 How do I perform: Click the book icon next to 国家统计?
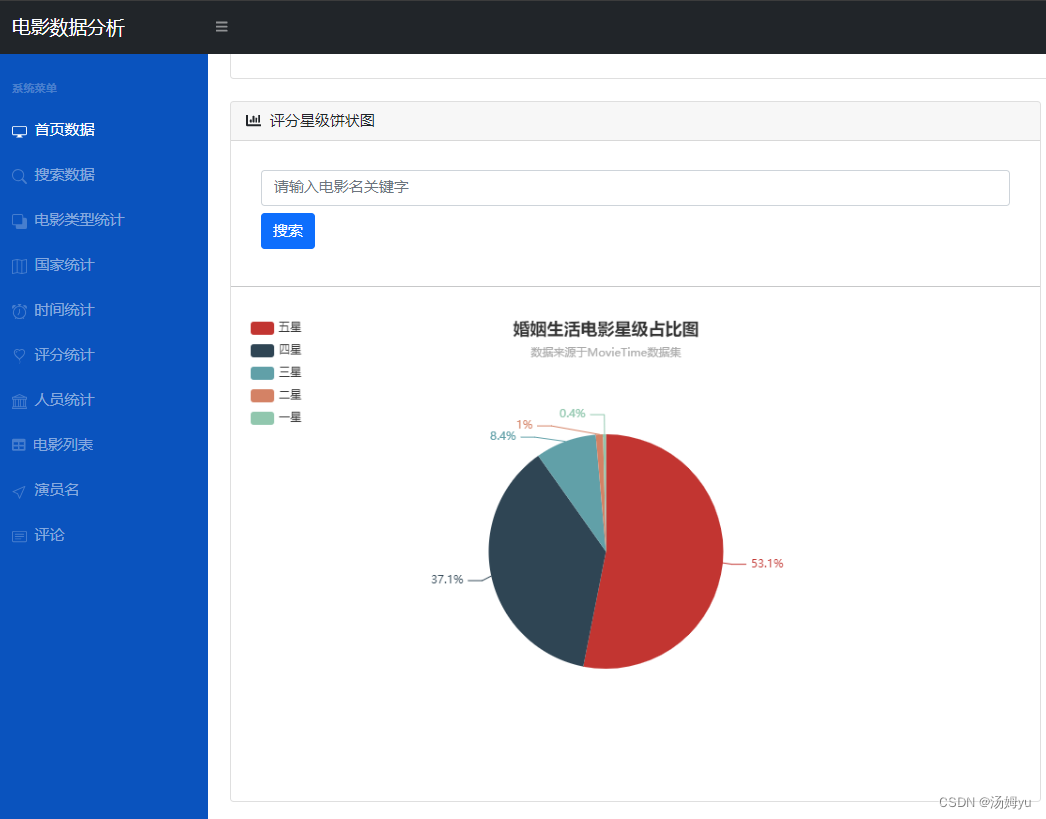pos(18,265)
